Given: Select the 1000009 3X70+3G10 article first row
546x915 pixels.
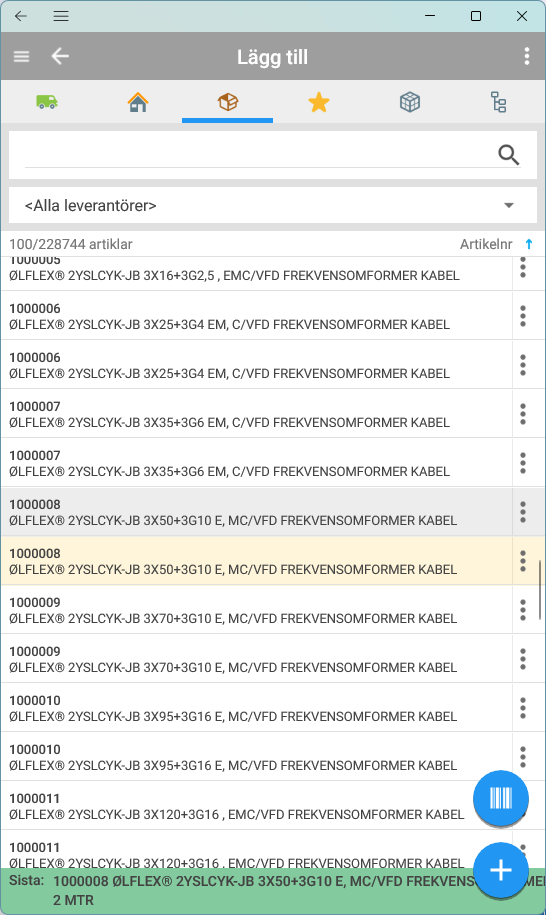Looking at the screenshot, I should pyautogui.click(x=256, y=610).
